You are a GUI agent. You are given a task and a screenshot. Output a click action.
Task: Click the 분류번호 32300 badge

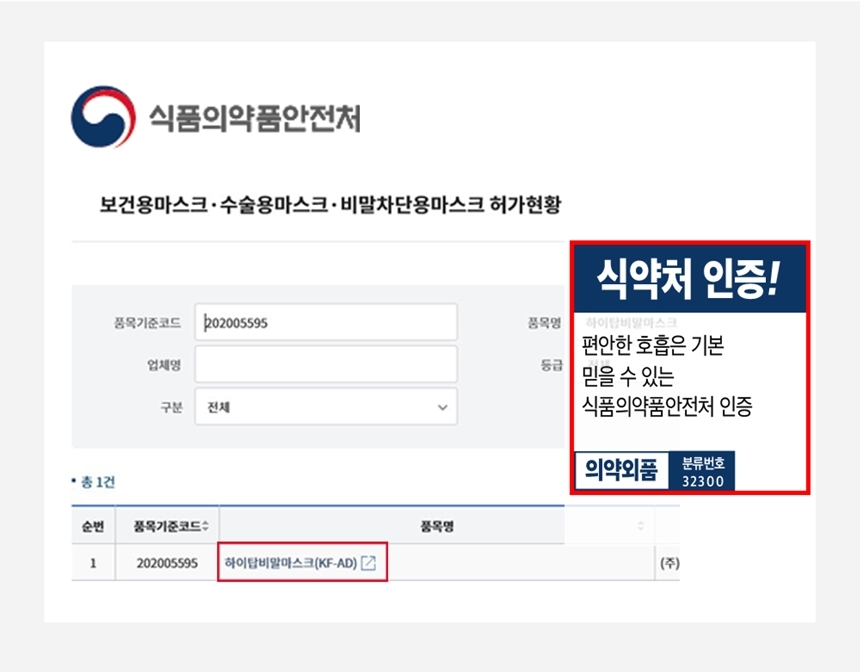[x=704, y=471]
